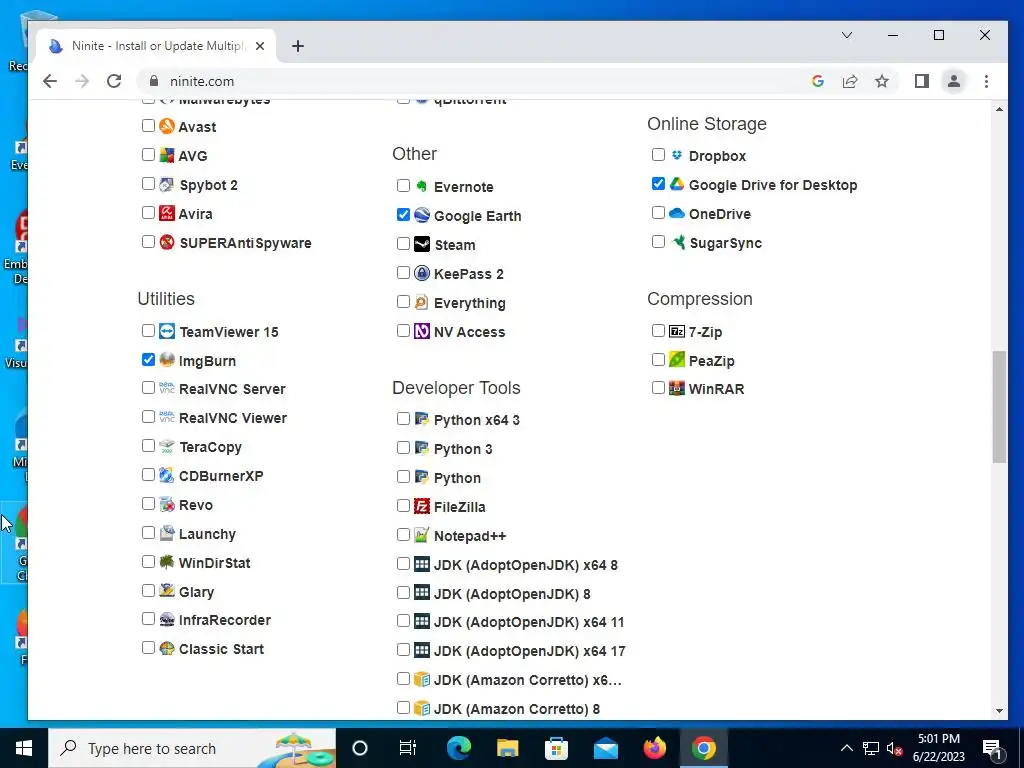
Task: Click the FileZilla red icon
Action: pos(422,506)
